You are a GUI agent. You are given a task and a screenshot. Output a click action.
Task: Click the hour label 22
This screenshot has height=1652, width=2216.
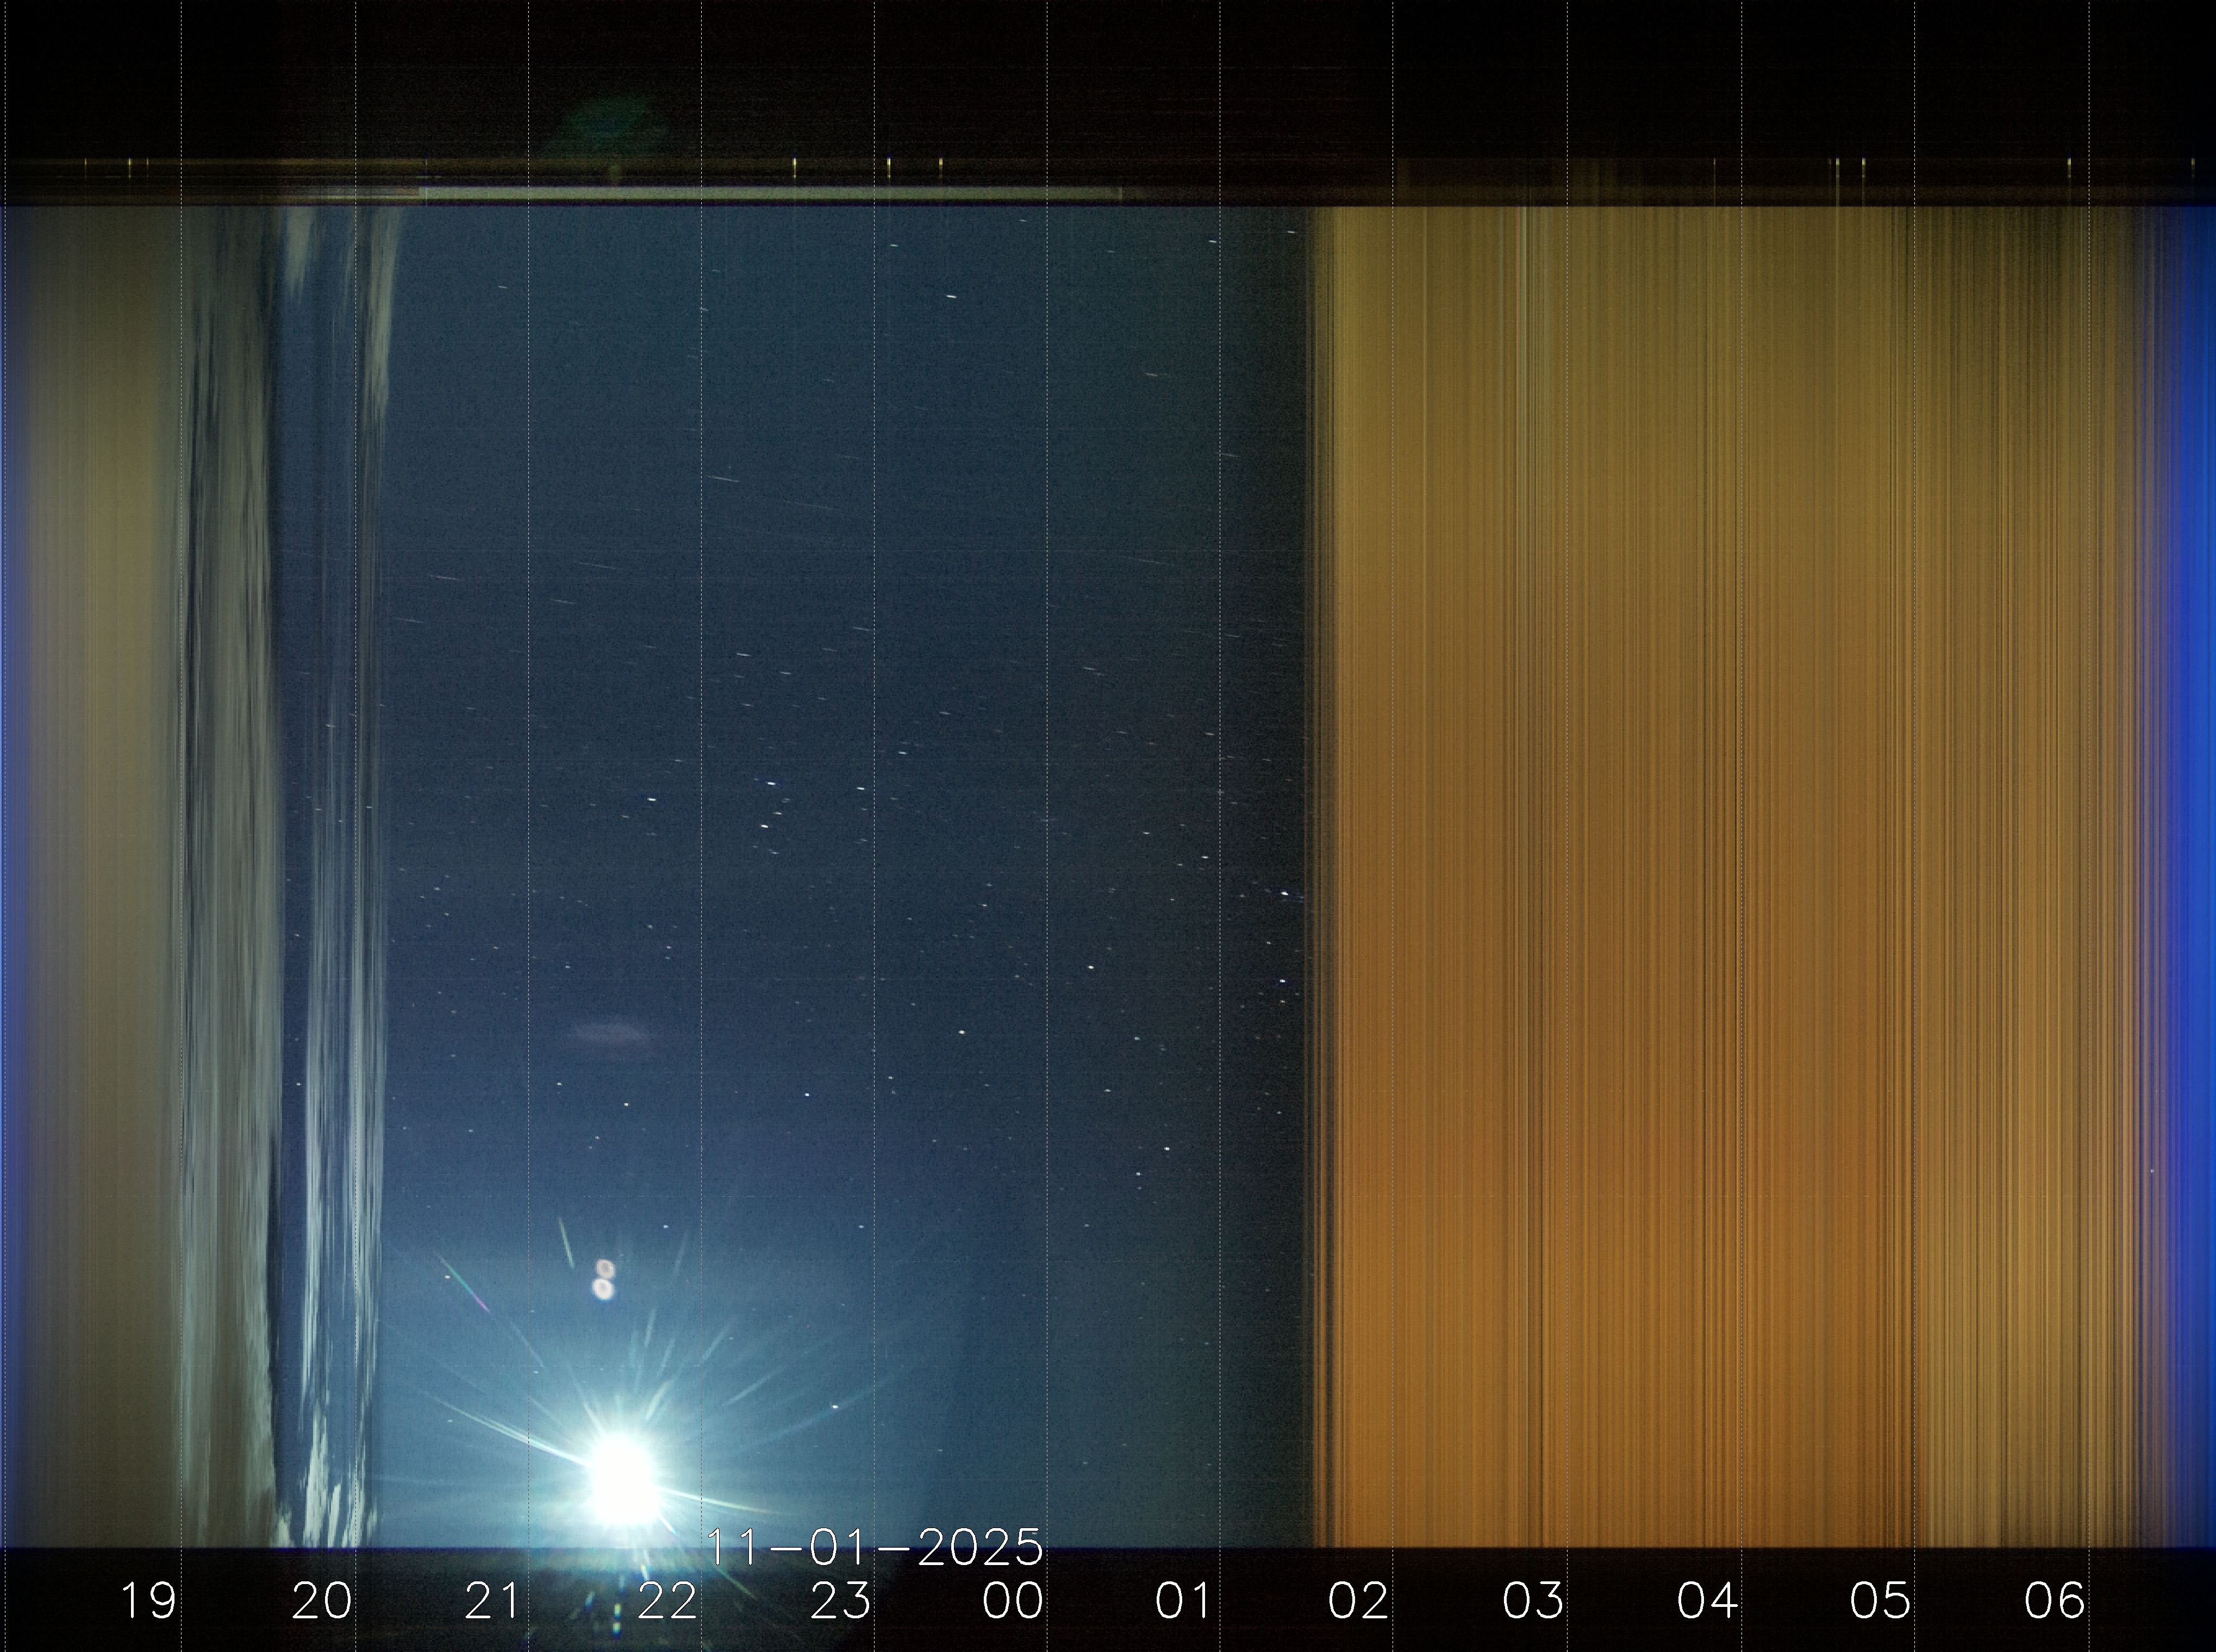point(667,1601)
